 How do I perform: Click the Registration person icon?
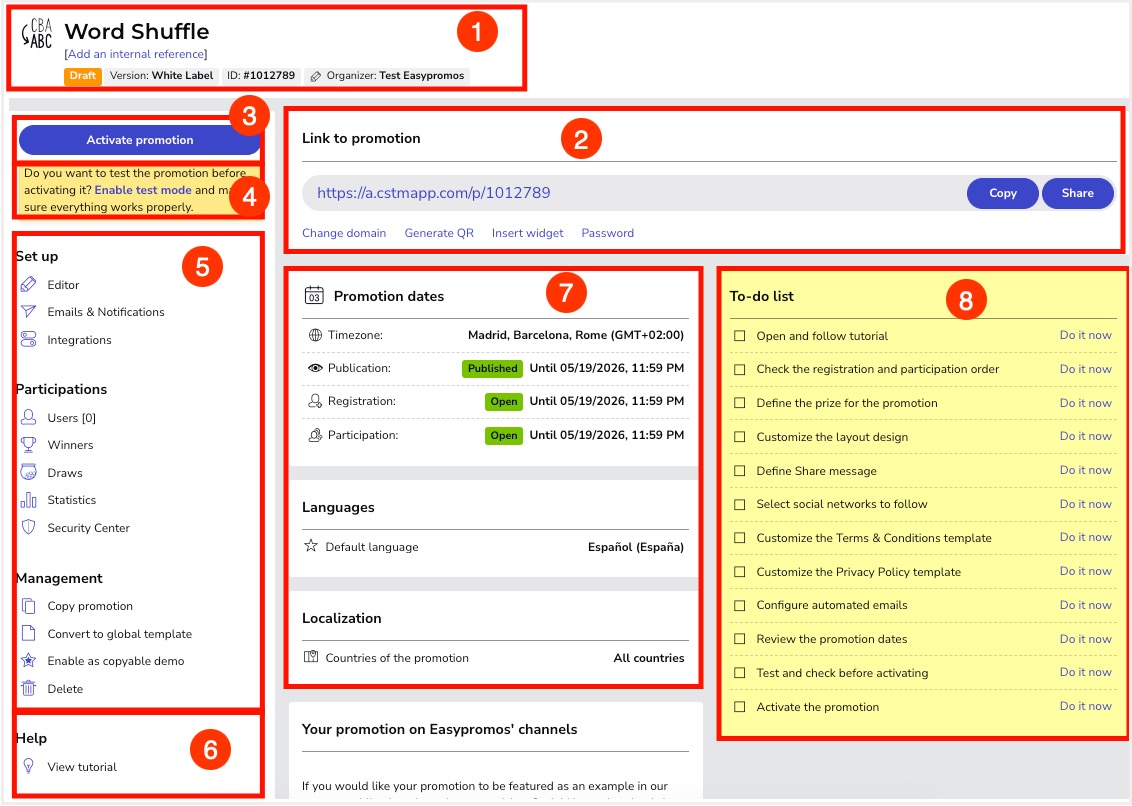315,401
